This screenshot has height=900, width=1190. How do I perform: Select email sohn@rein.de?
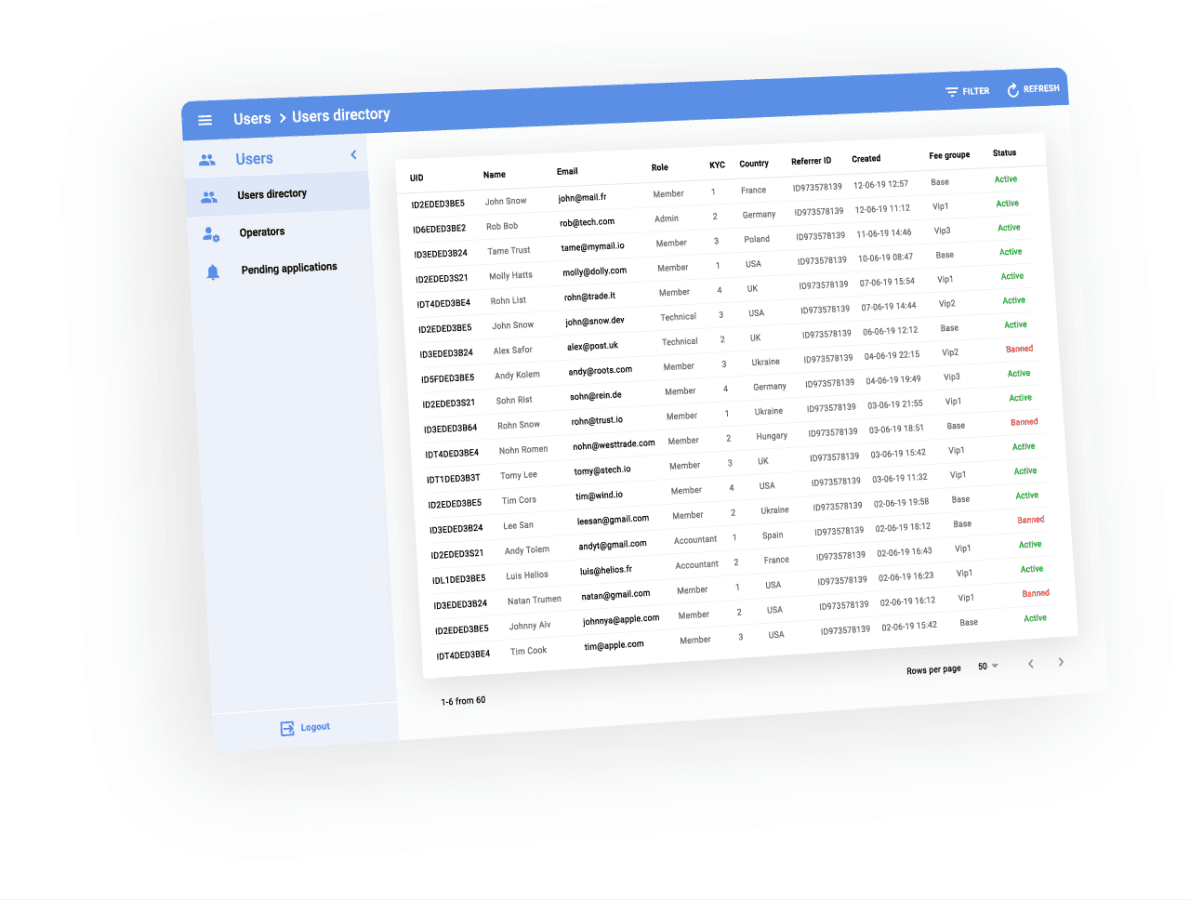[596, 396]
